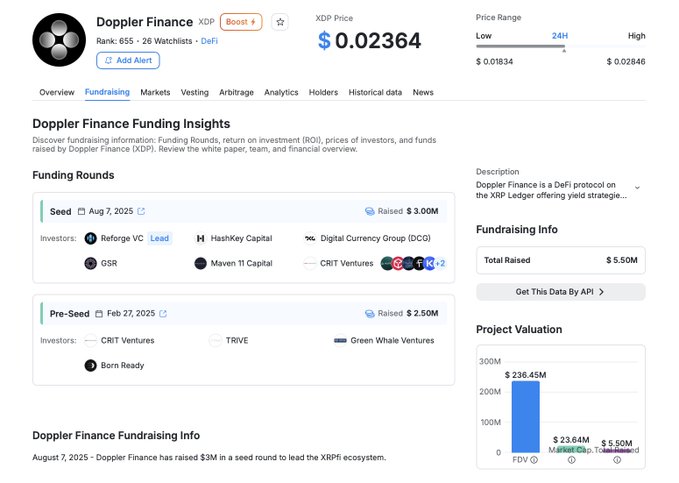Click the Boost button

click(x=241, y=22)
